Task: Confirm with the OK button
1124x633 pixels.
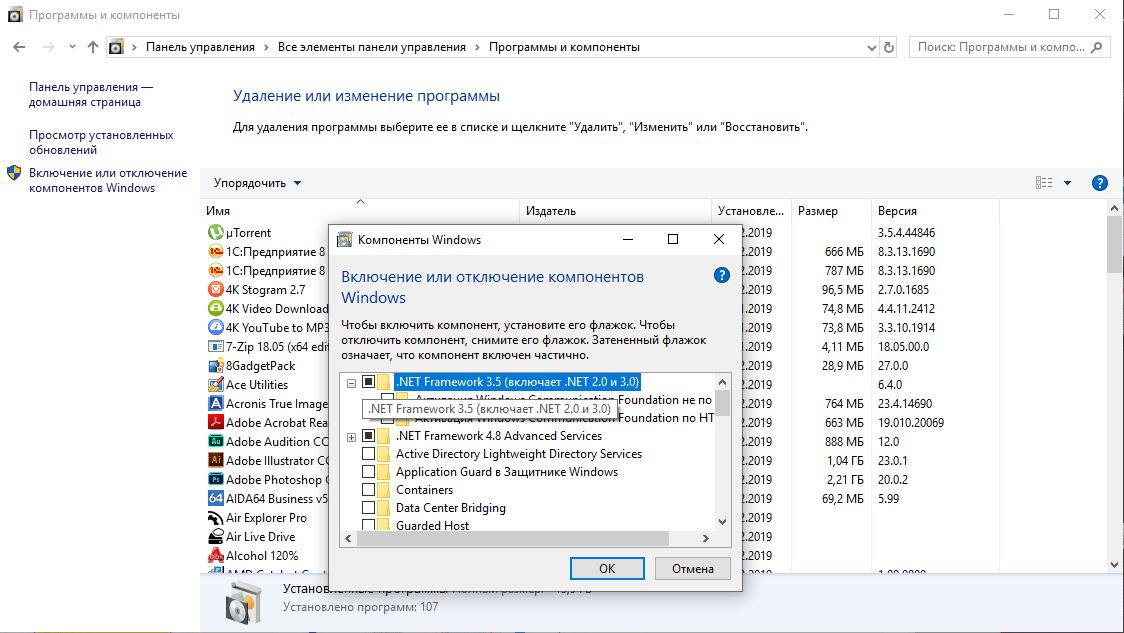Action: point(607,568)
